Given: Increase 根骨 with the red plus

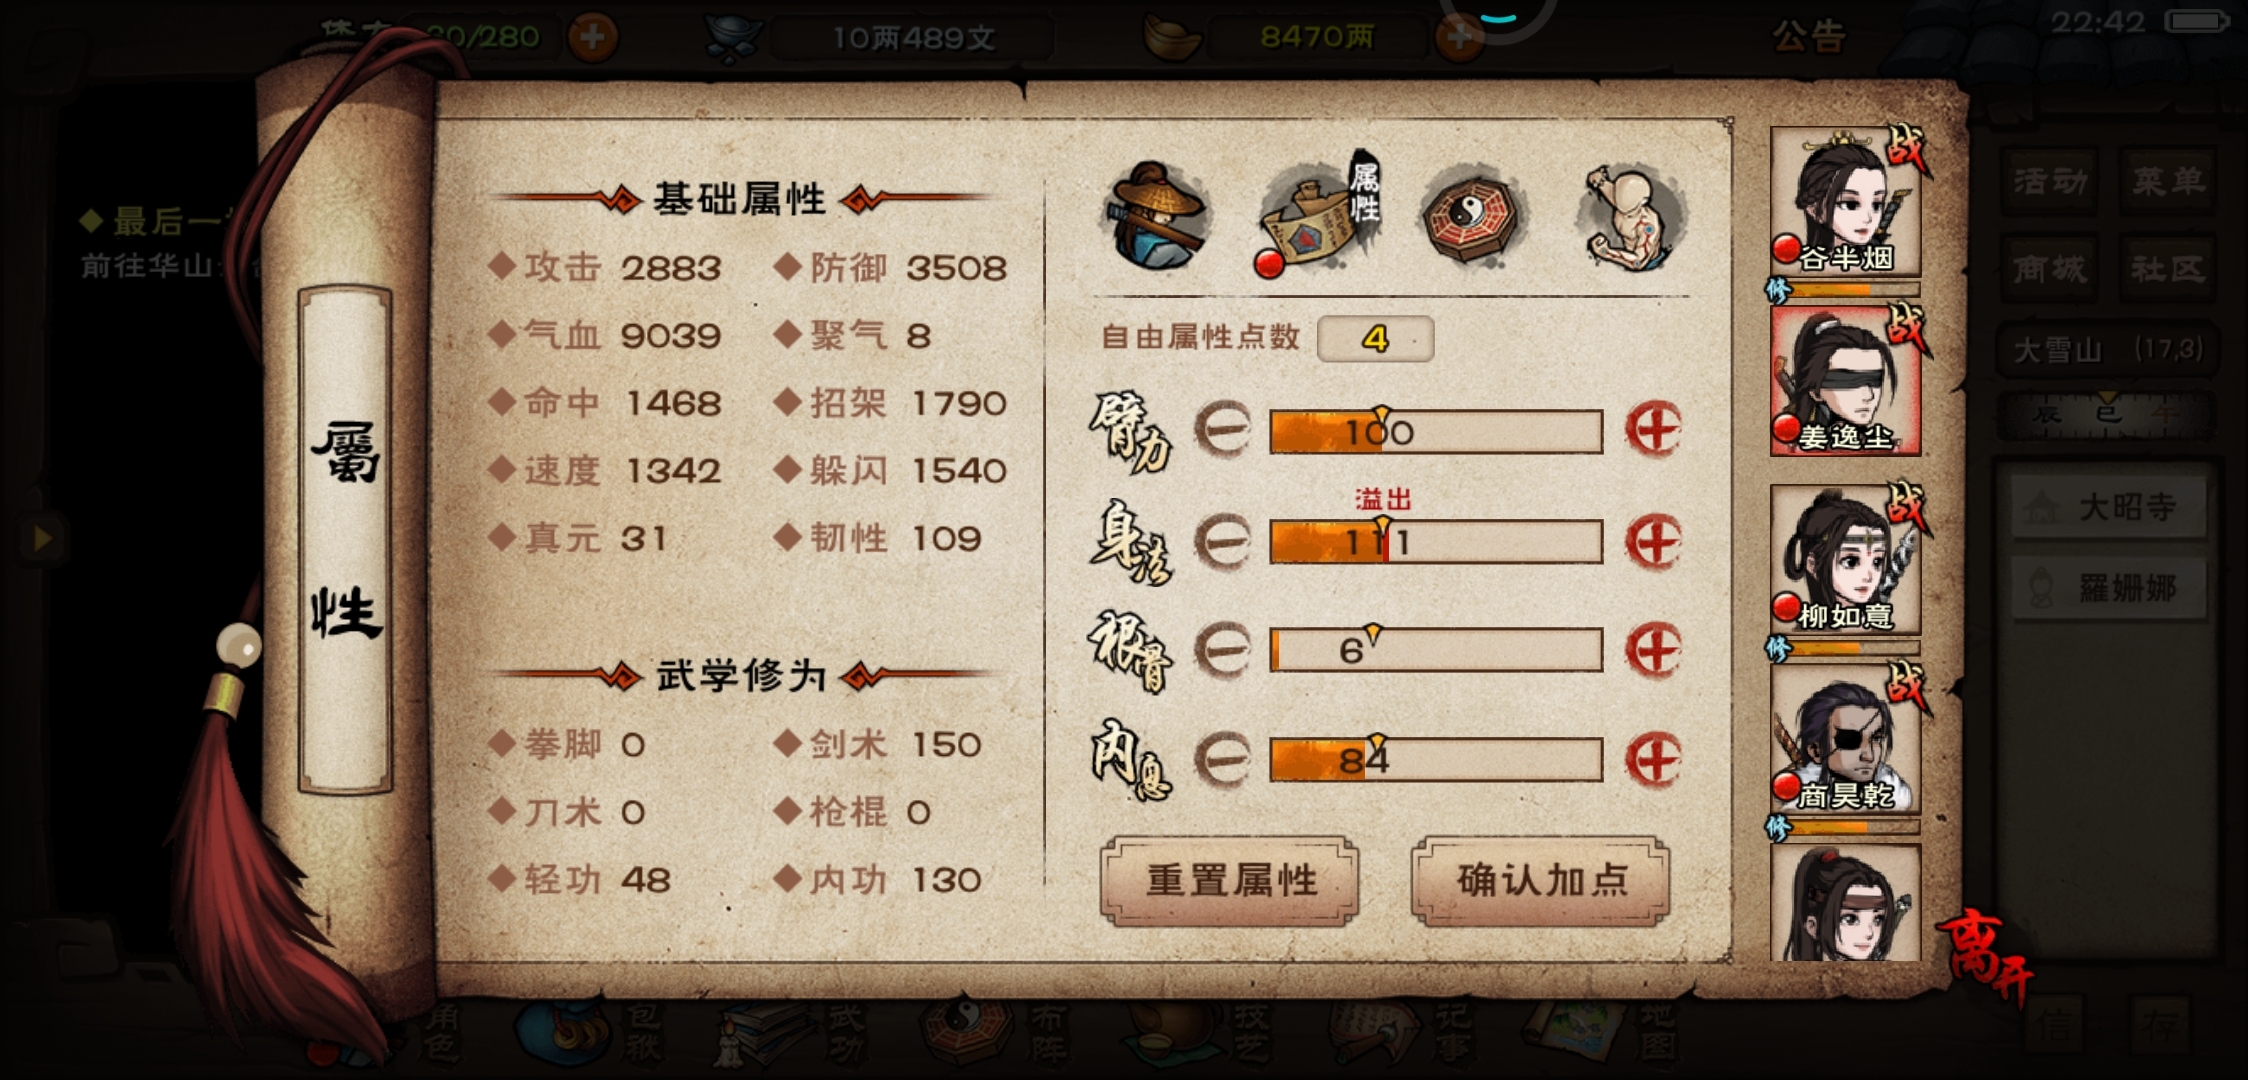Looking at the screenshot, I should (x=1654, y=650).
